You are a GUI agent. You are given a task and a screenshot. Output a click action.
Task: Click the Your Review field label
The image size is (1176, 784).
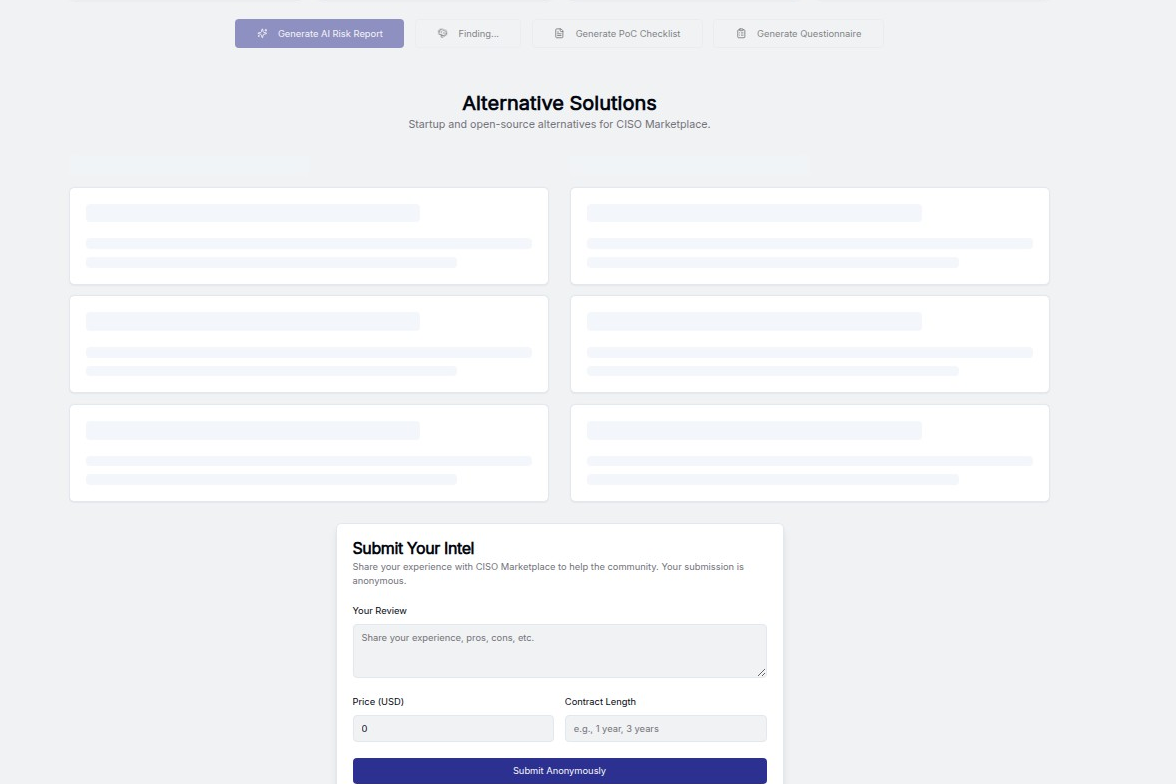(379, 611)
